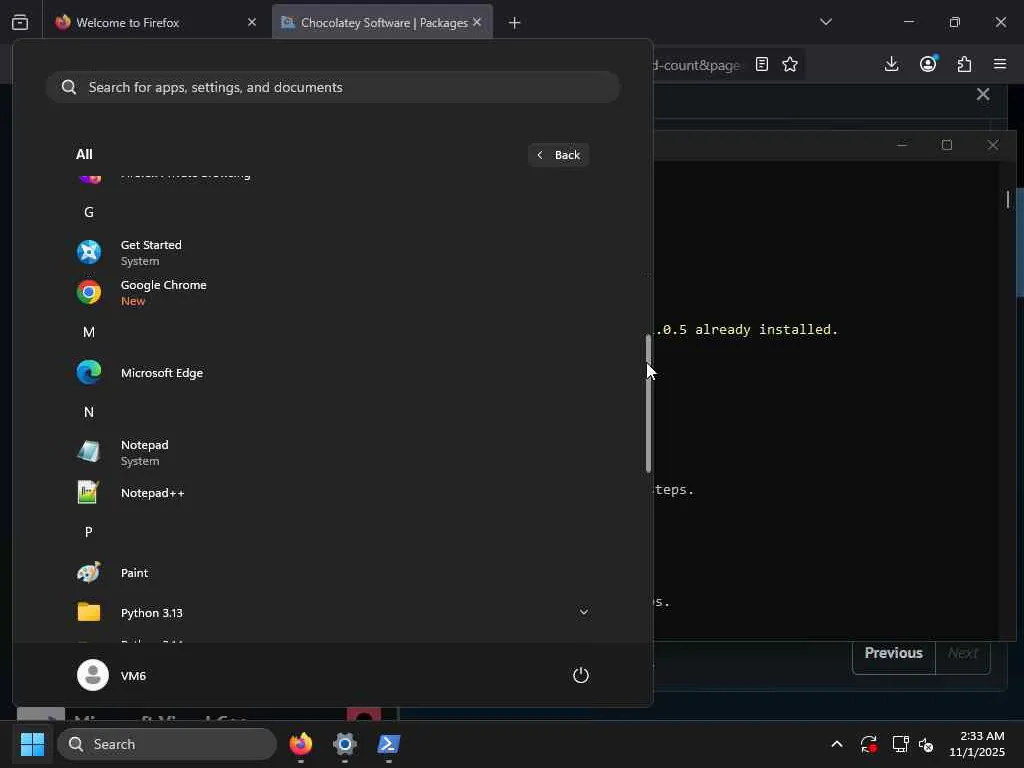Click Next pagination button on page
The height and width of the screenshot is (768, 1024).
963,653
